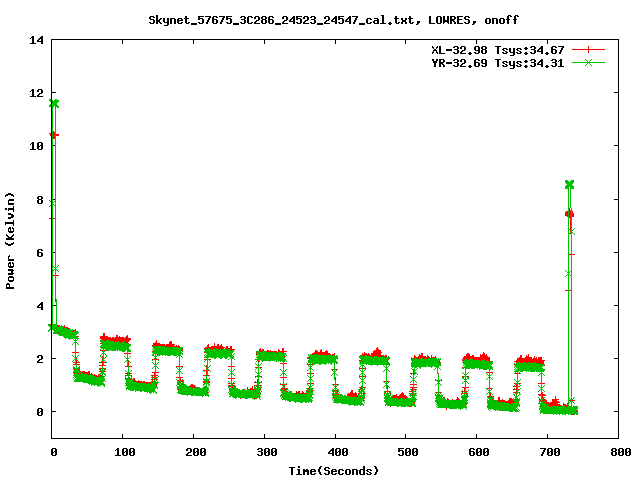This screenshot has width=640, height=480.
Task: Click the y-axis tick label 10
Action: coord(36,146)
